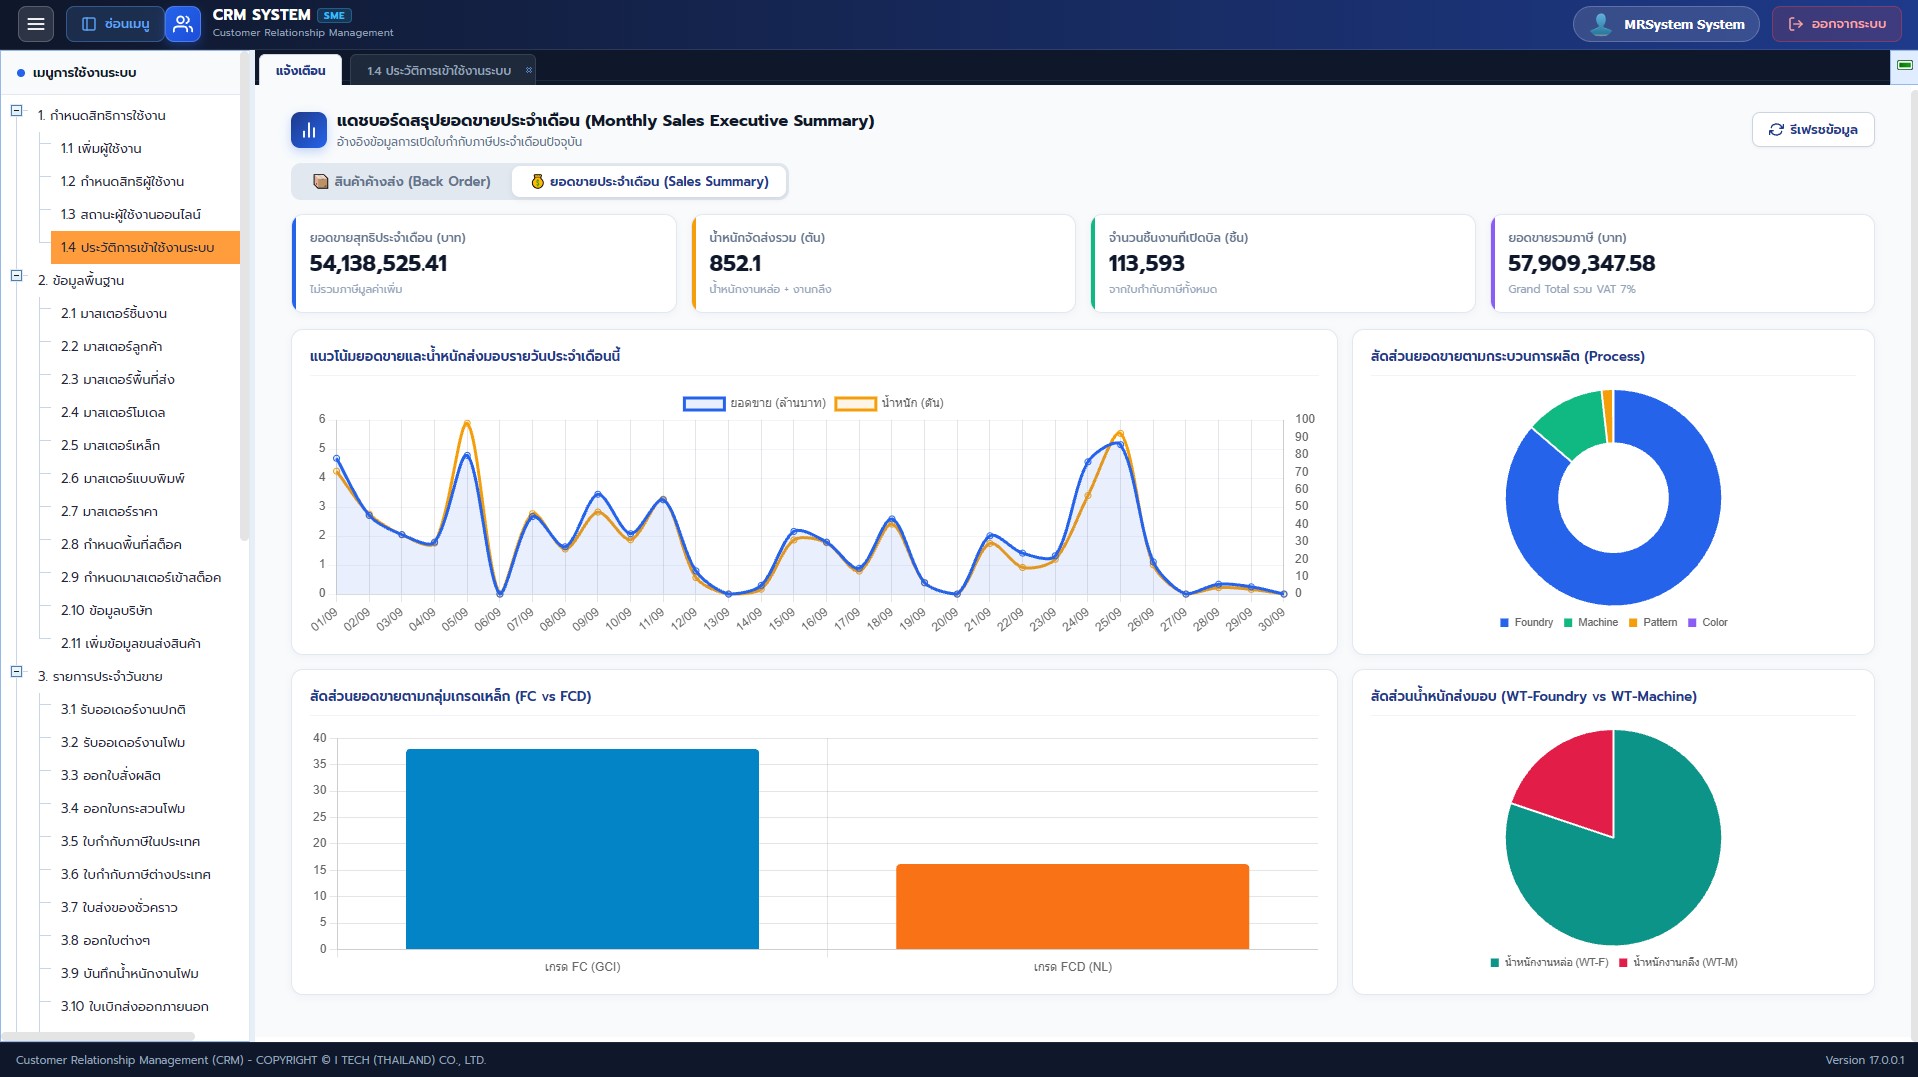Image resolution: width=1918 pixels, height=1077 pixels.
Task: Open the MRSystem System user menu
Action: pyautogui.click(x=1666, y=24)
